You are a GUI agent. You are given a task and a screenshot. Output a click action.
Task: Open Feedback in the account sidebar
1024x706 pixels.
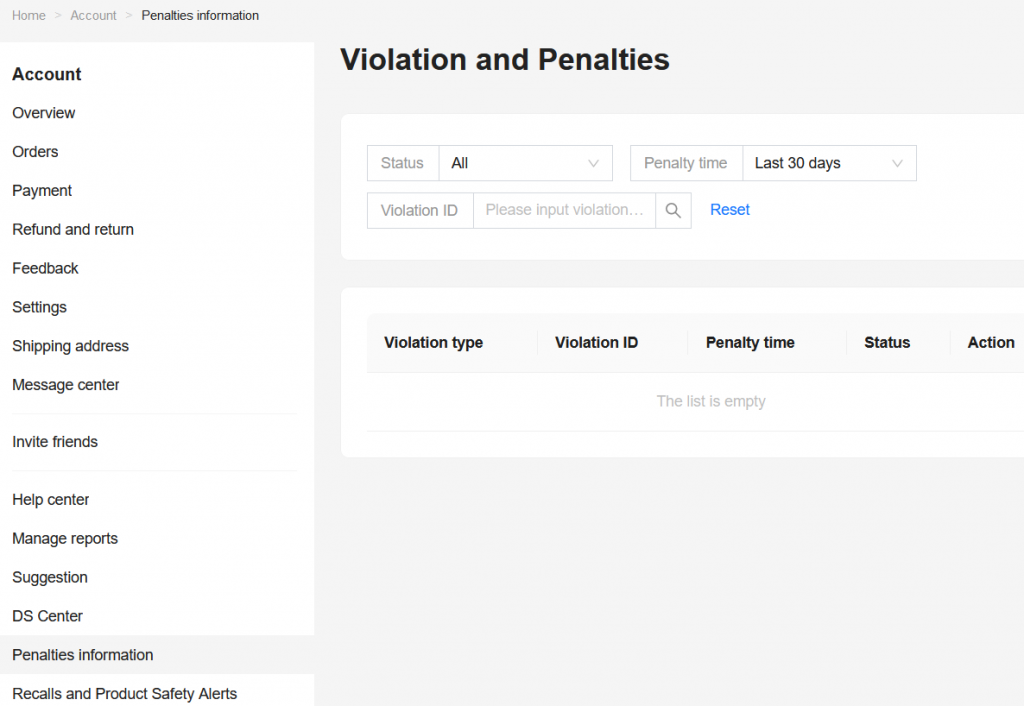45,268
